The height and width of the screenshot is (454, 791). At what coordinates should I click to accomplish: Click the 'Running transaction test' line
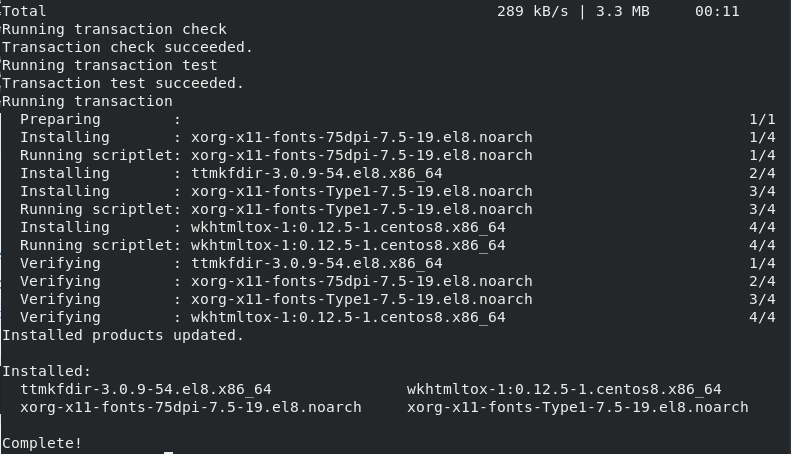[109, 66]
